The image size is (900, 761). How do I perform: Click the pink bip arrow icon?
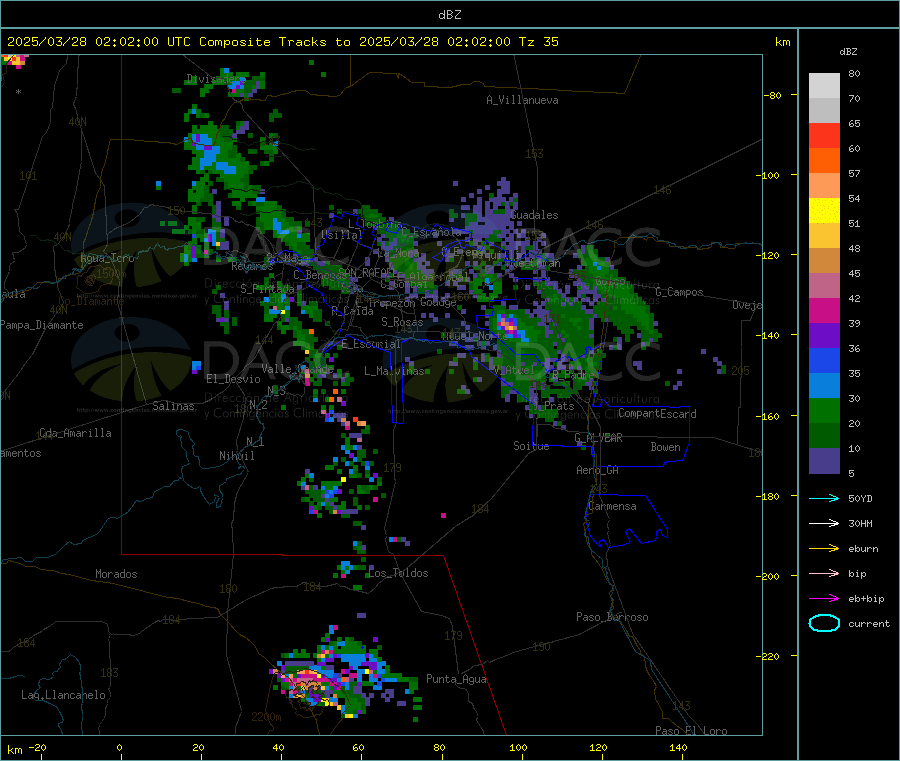click(824, 573)
